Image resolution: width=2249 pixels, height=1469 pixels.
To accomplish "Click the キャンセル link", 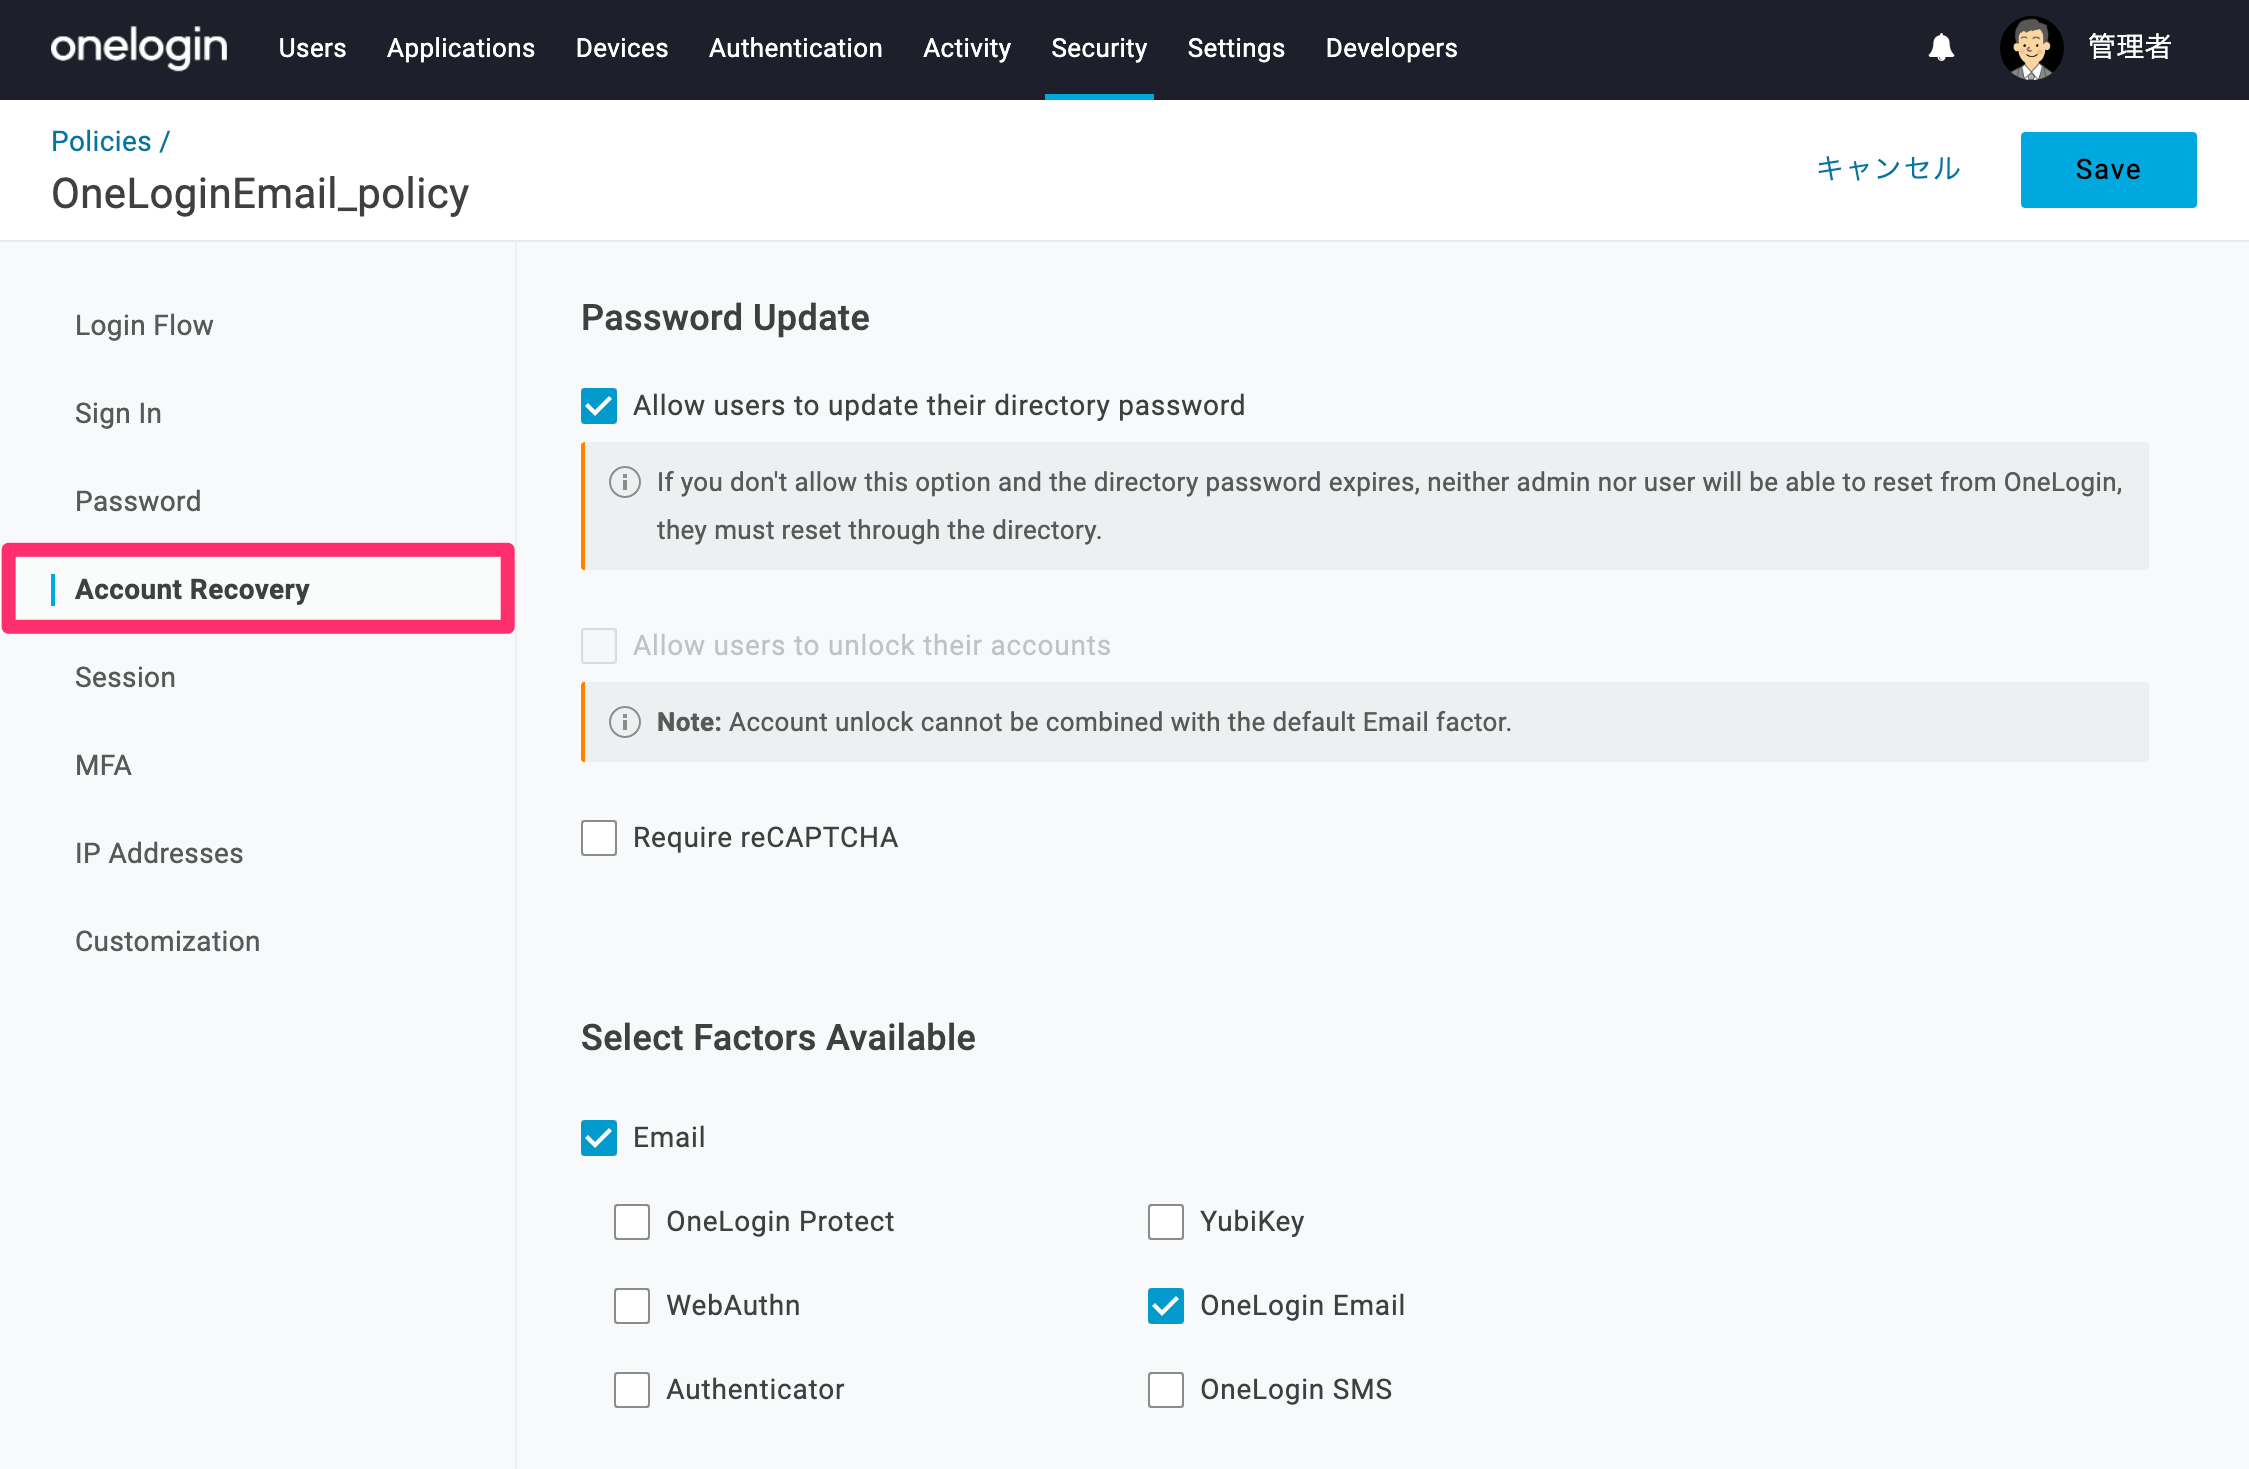I will pos(1888,168).
